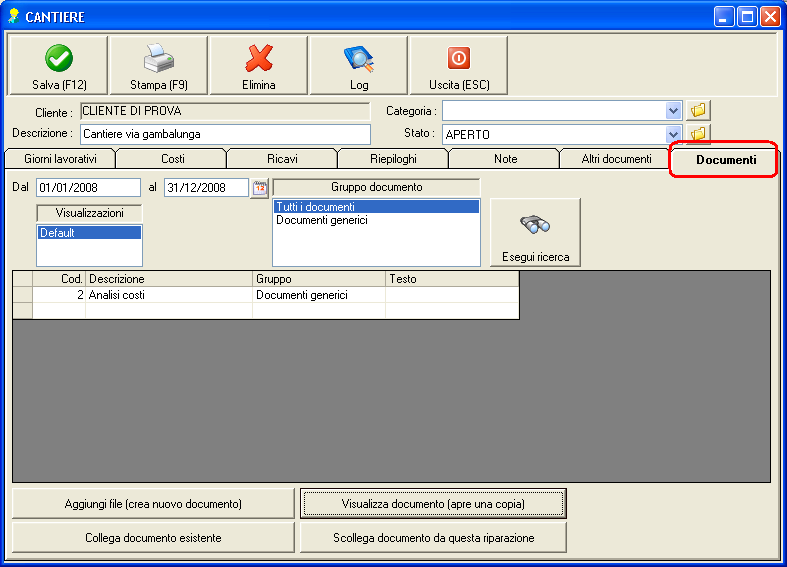This screenshot has height=567, width=787.
Task: Minimize the CANTIERE window
Action: [723, 17]
